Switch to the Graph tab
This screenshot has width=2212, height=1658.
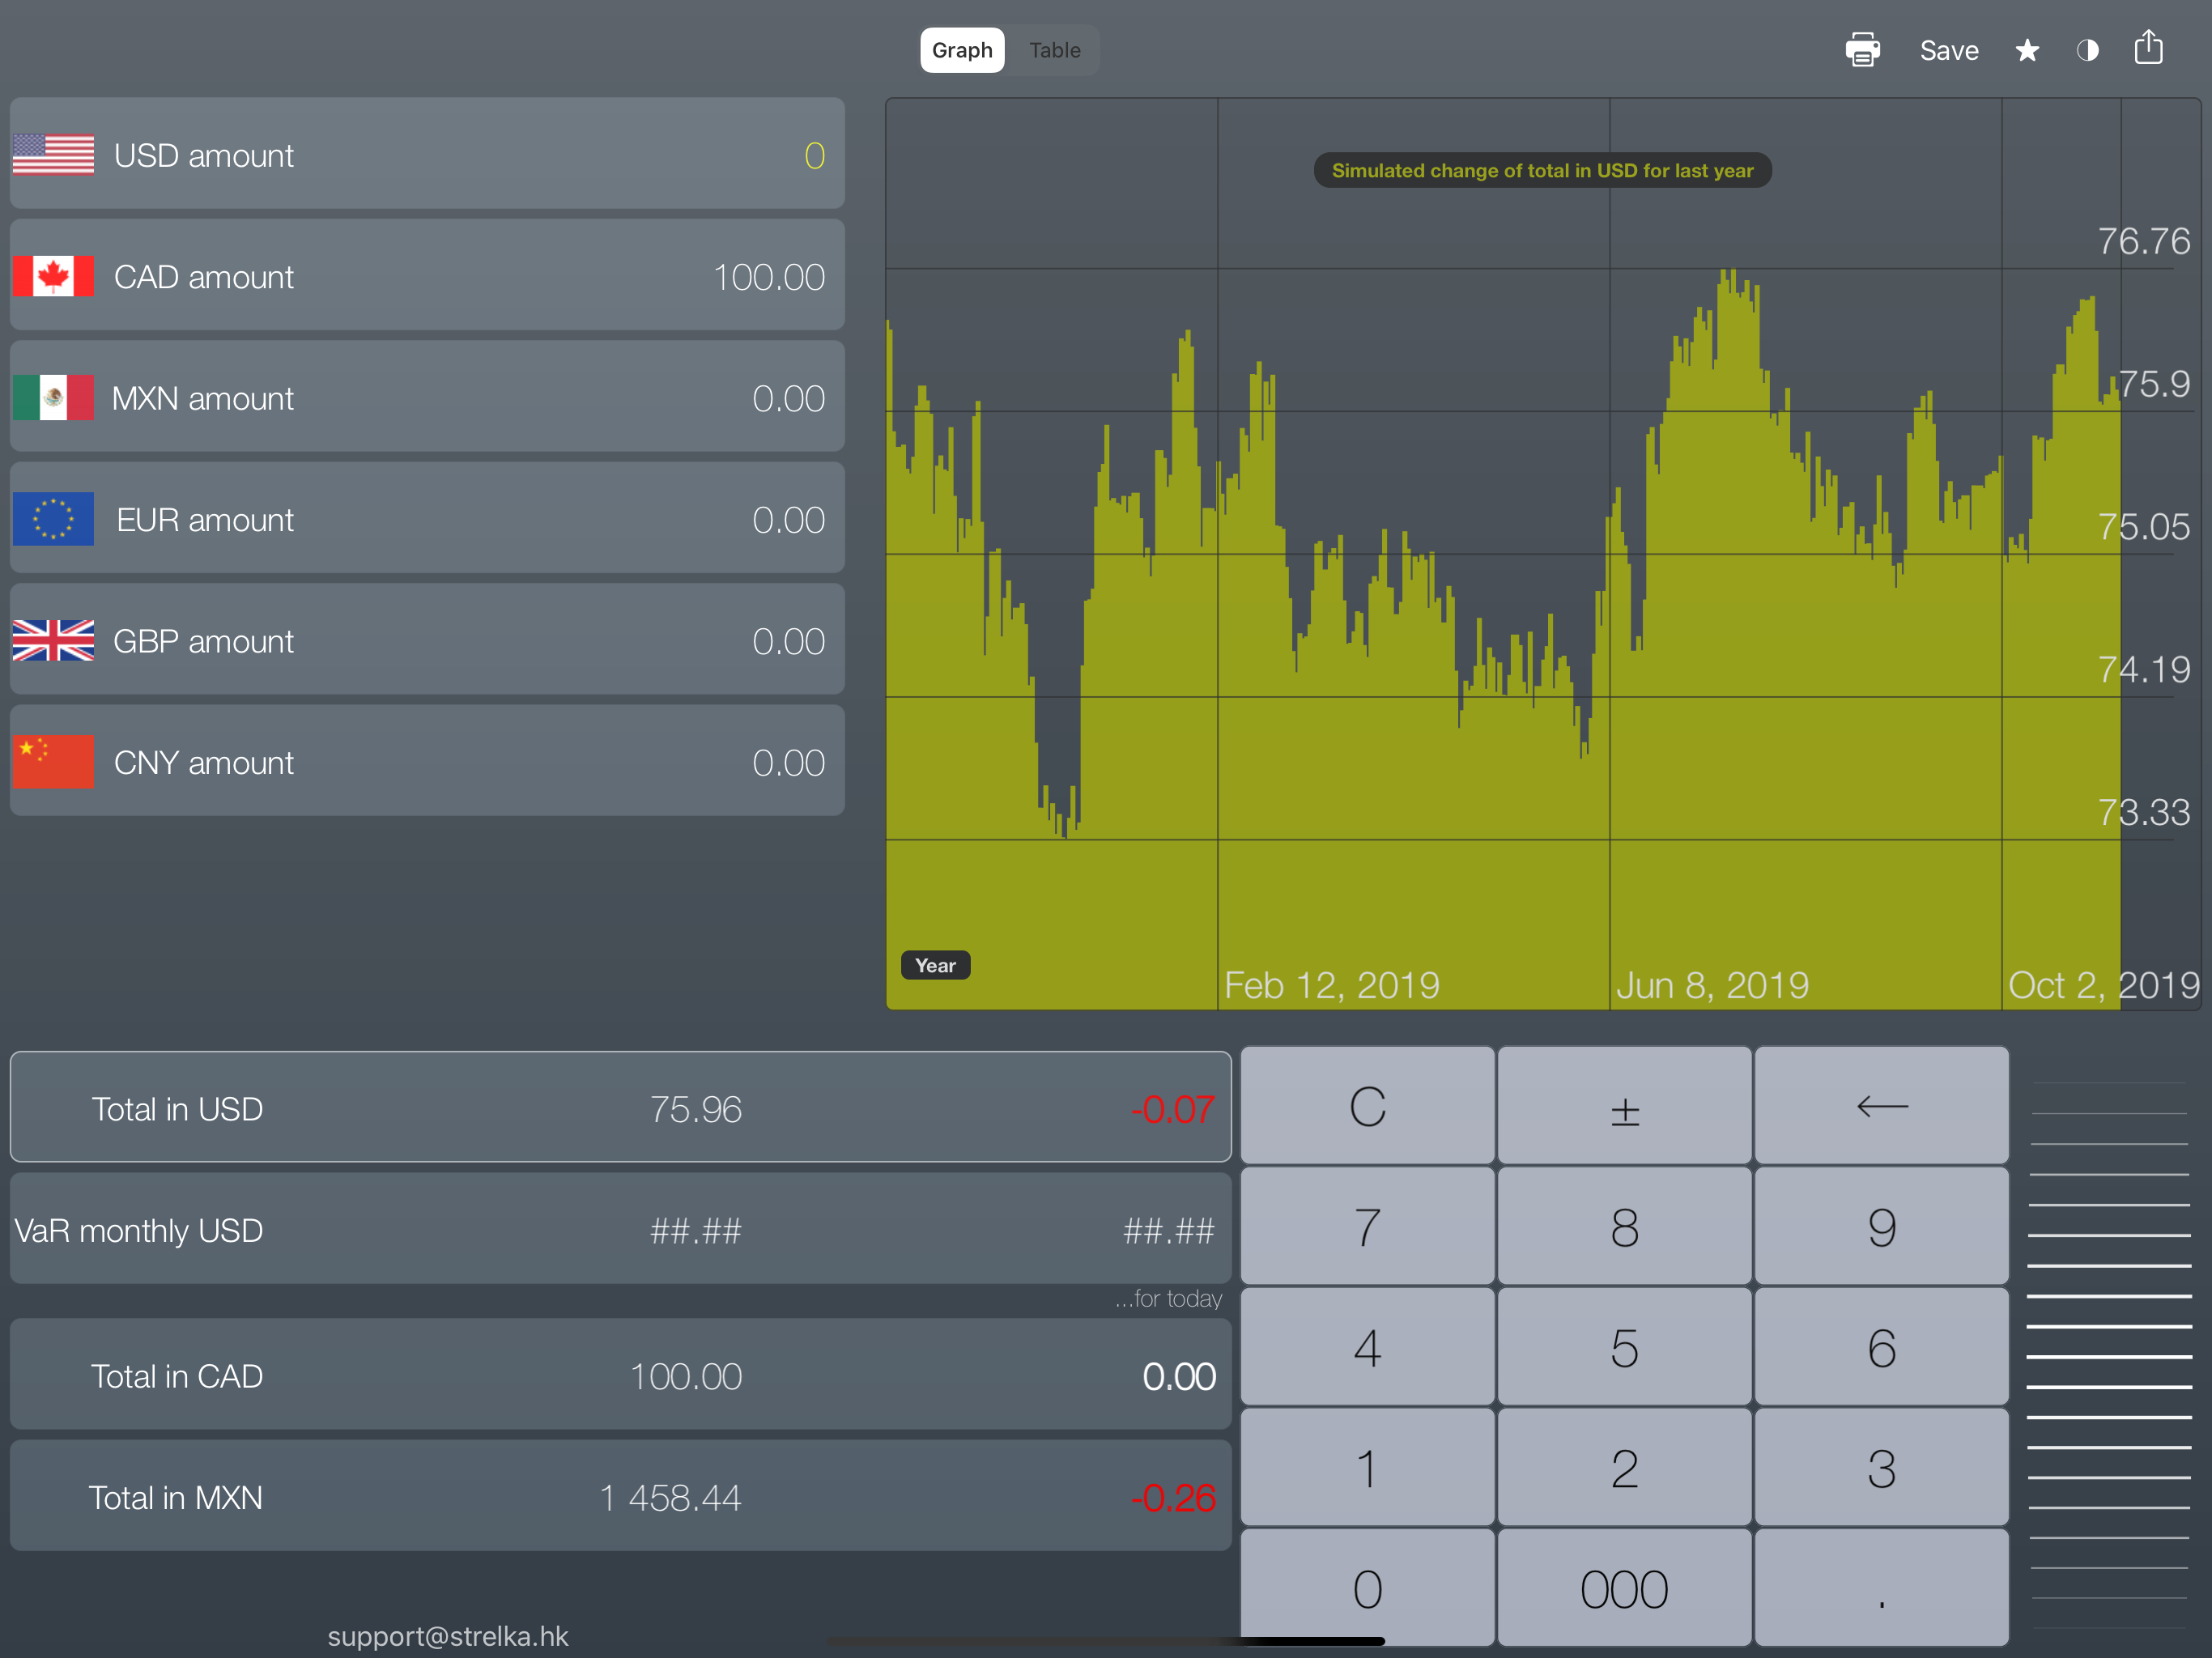962,50
